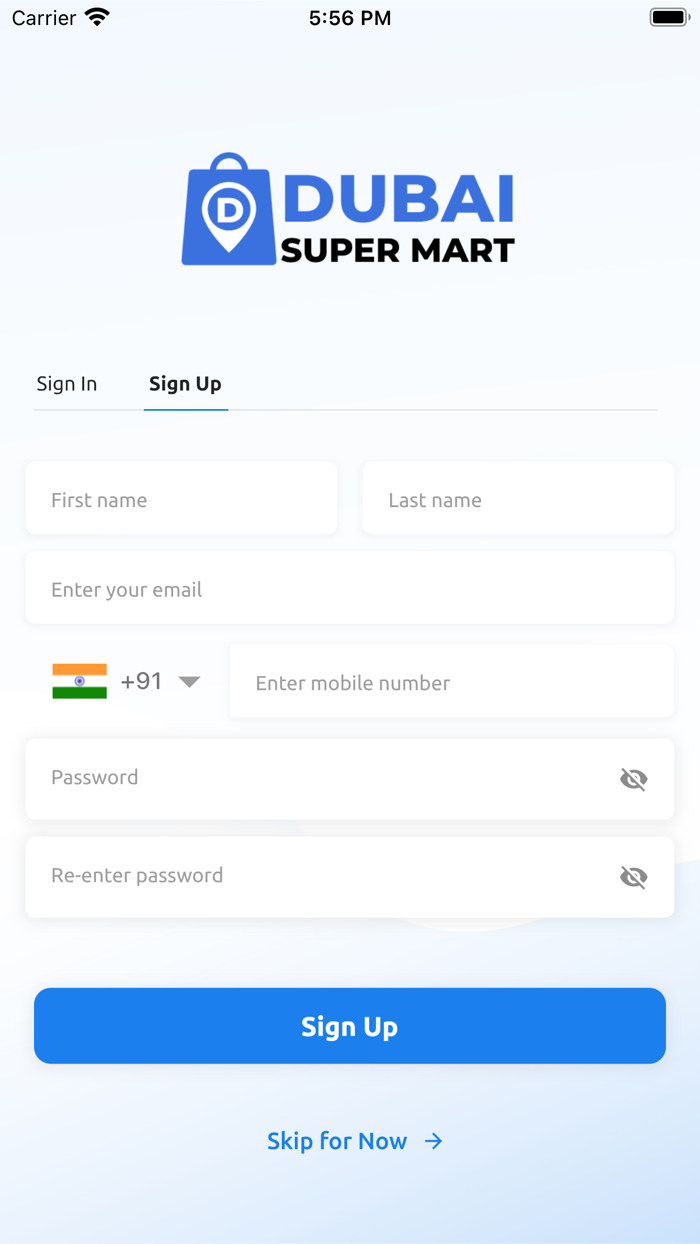This screenshot has height=1244, width=700.
Task: Click the Re-enter password field
Action: pyautogui.click(x=320, y=876)
